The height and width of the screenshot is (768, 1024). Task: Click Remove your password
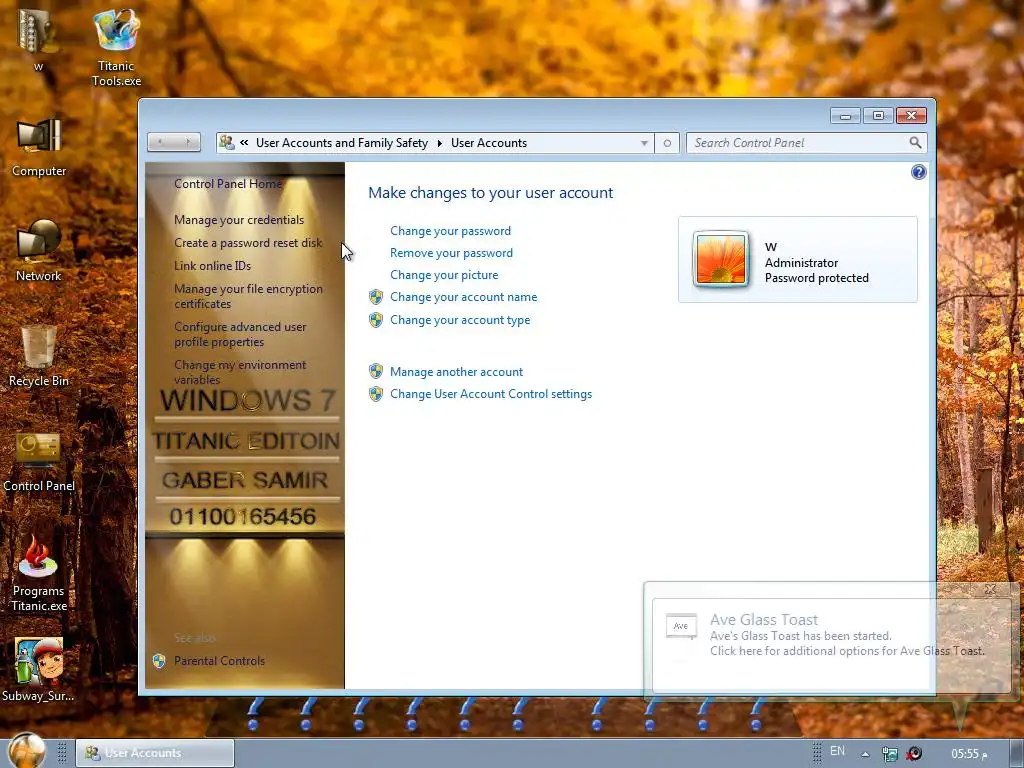pyautogui.click(x=451, y=253)
